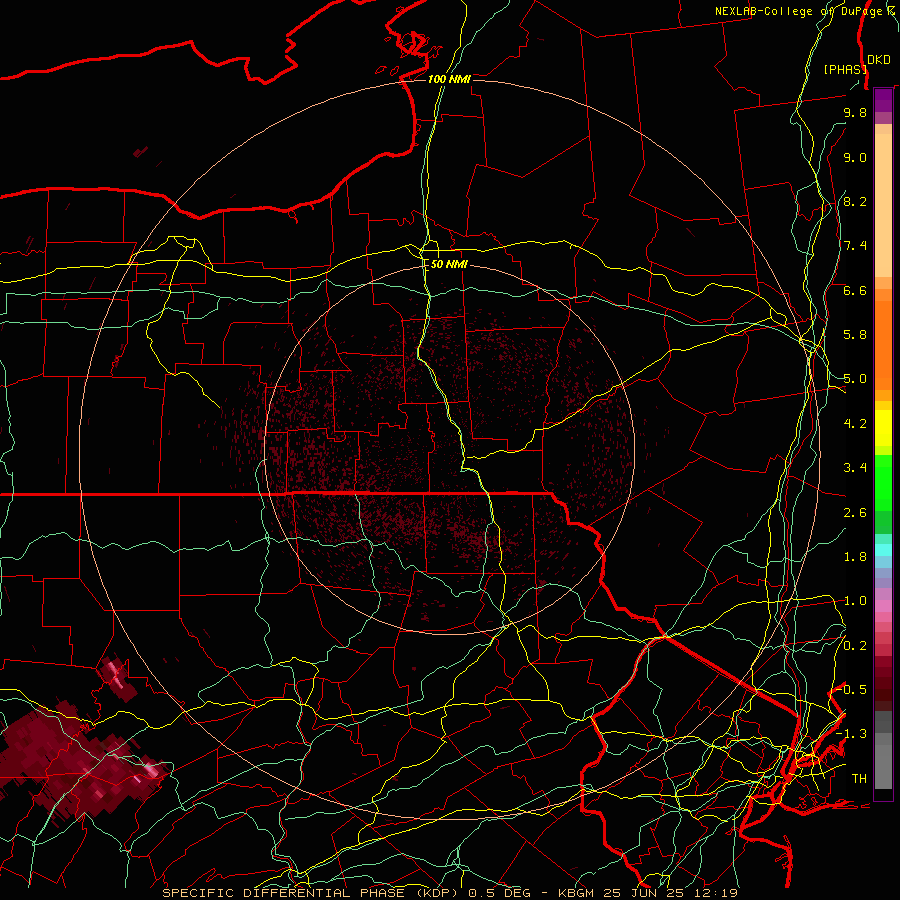Screen dimensions: 900x900
Task: Pick the bright yellow segment of the color bar
Action: pos(883,428)
